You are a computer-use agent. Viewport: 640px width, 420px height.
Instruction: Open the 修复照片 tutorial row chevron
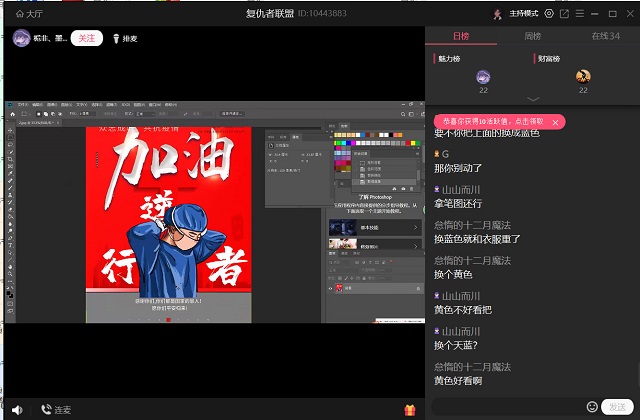coord(416,246)
